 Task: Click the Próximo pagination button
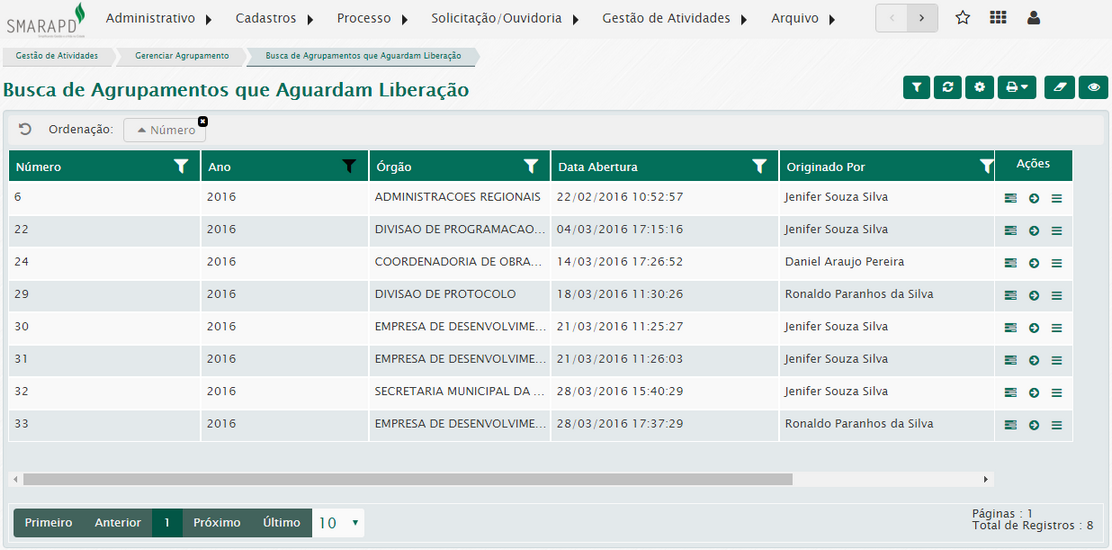[217, 523]
